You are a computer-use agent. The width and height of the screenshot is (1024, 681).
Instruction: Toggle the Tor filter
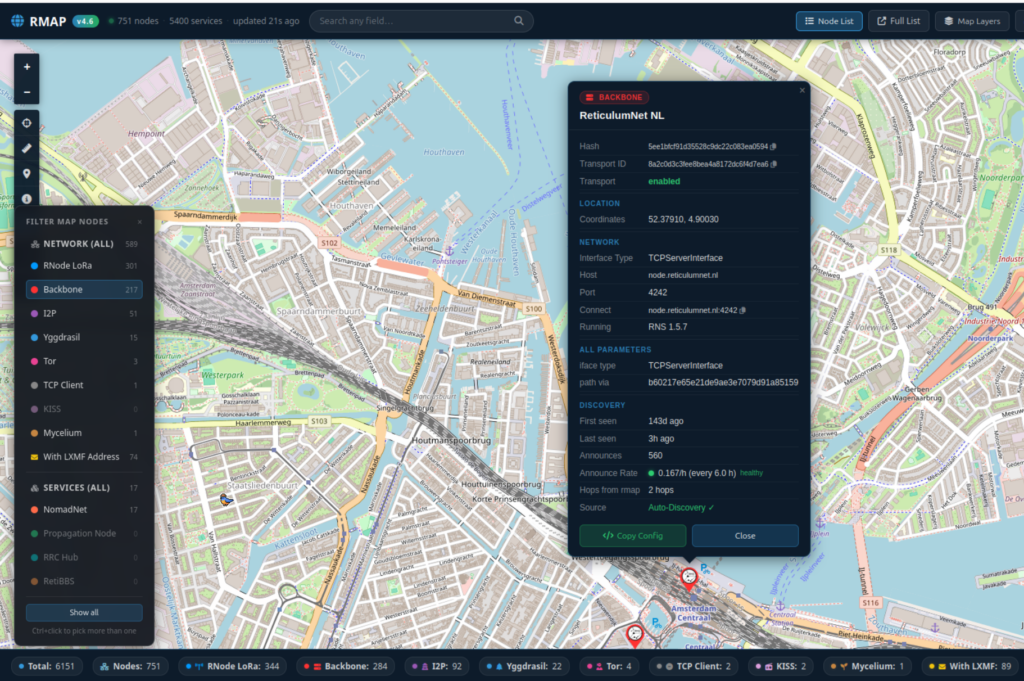(84, 361)
